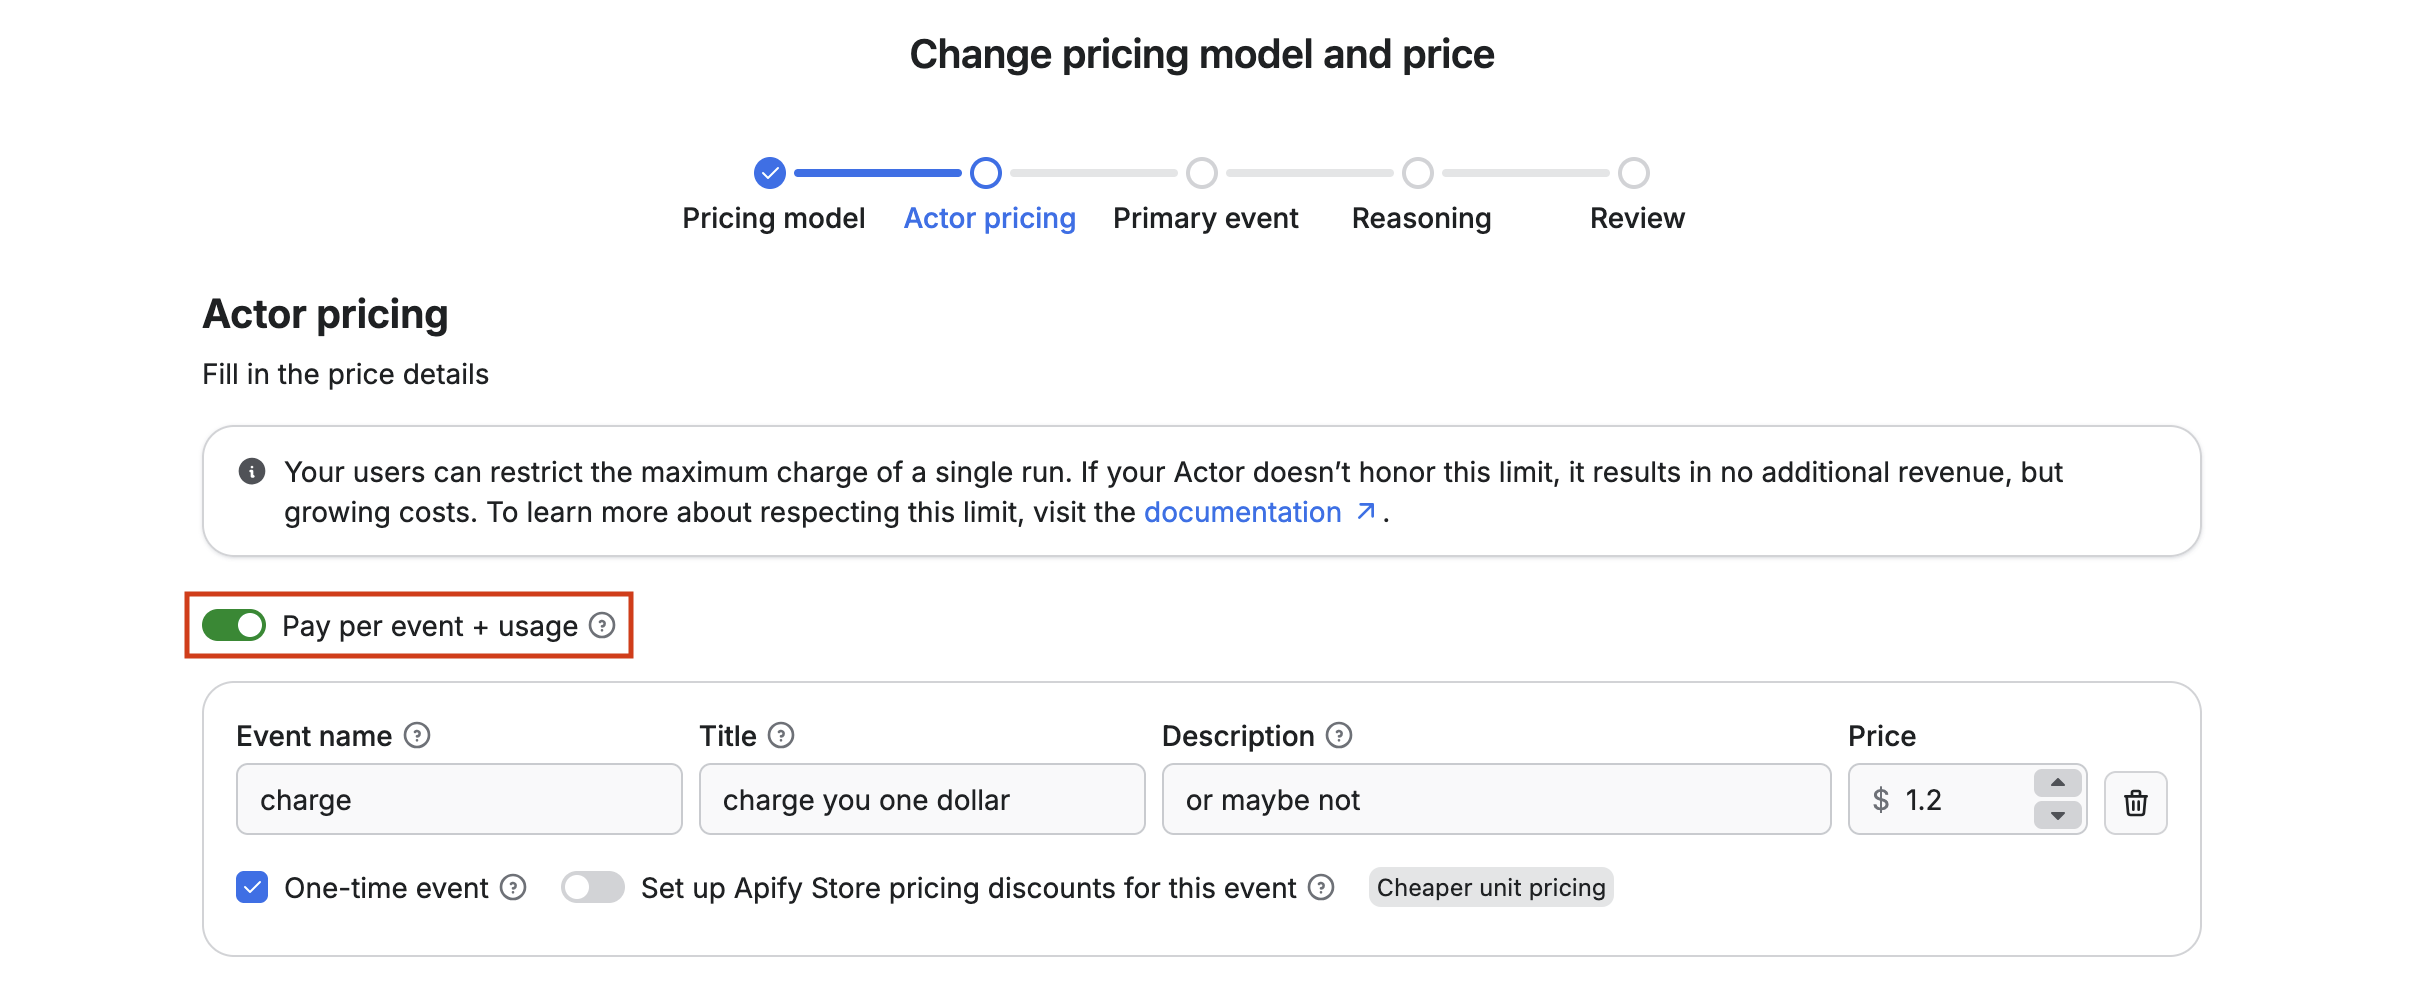Open help tooltip next to Event name
The width and height of the screenshot is (2428, 982).
(416, 735)
